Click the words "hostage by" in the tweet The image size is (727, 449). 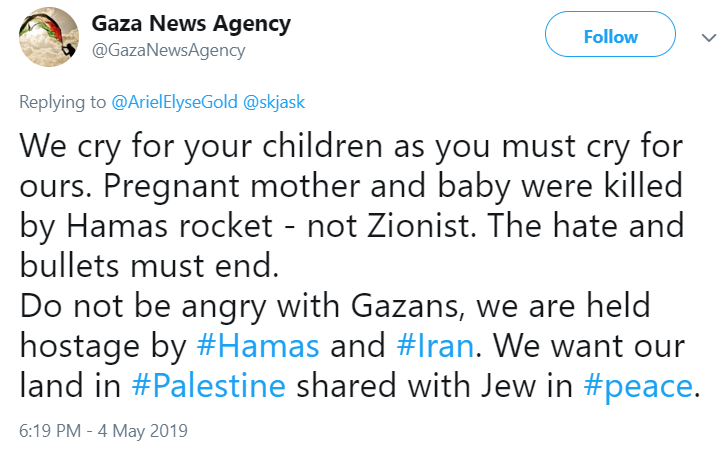tap(98, 347)
